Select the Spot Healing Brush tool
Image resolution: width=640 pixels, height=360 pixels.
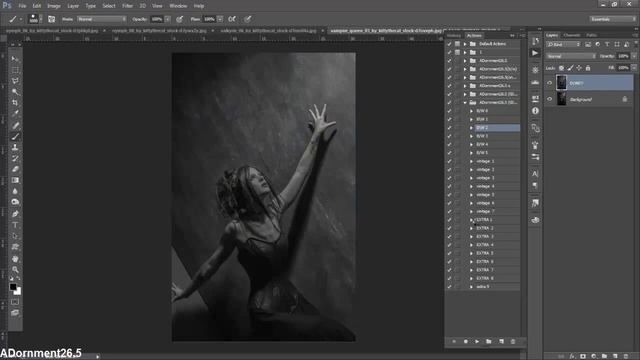pos(15,125)
